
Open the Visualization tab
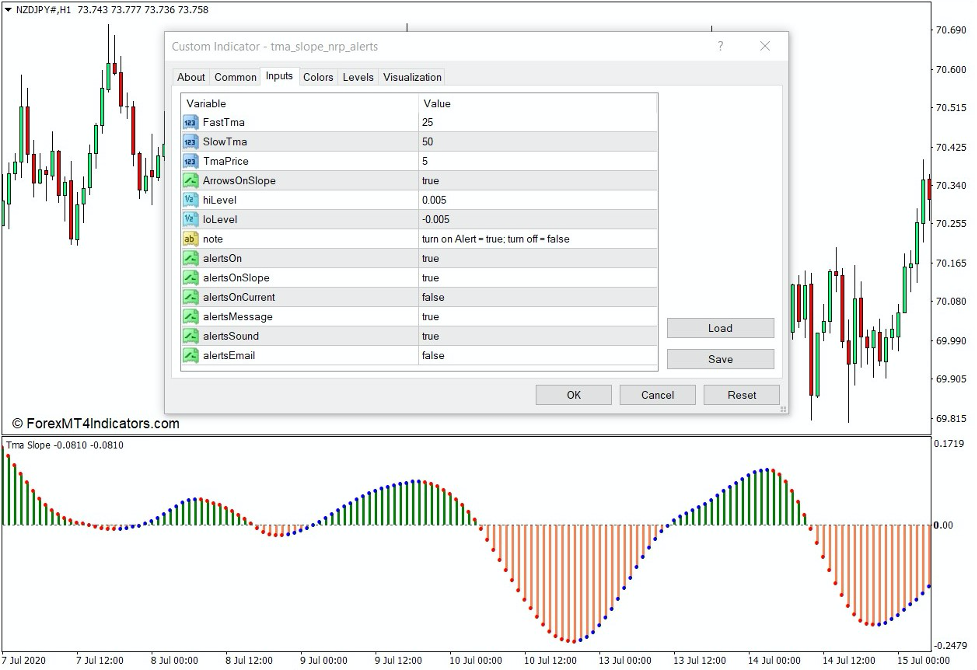pos(412,77)
